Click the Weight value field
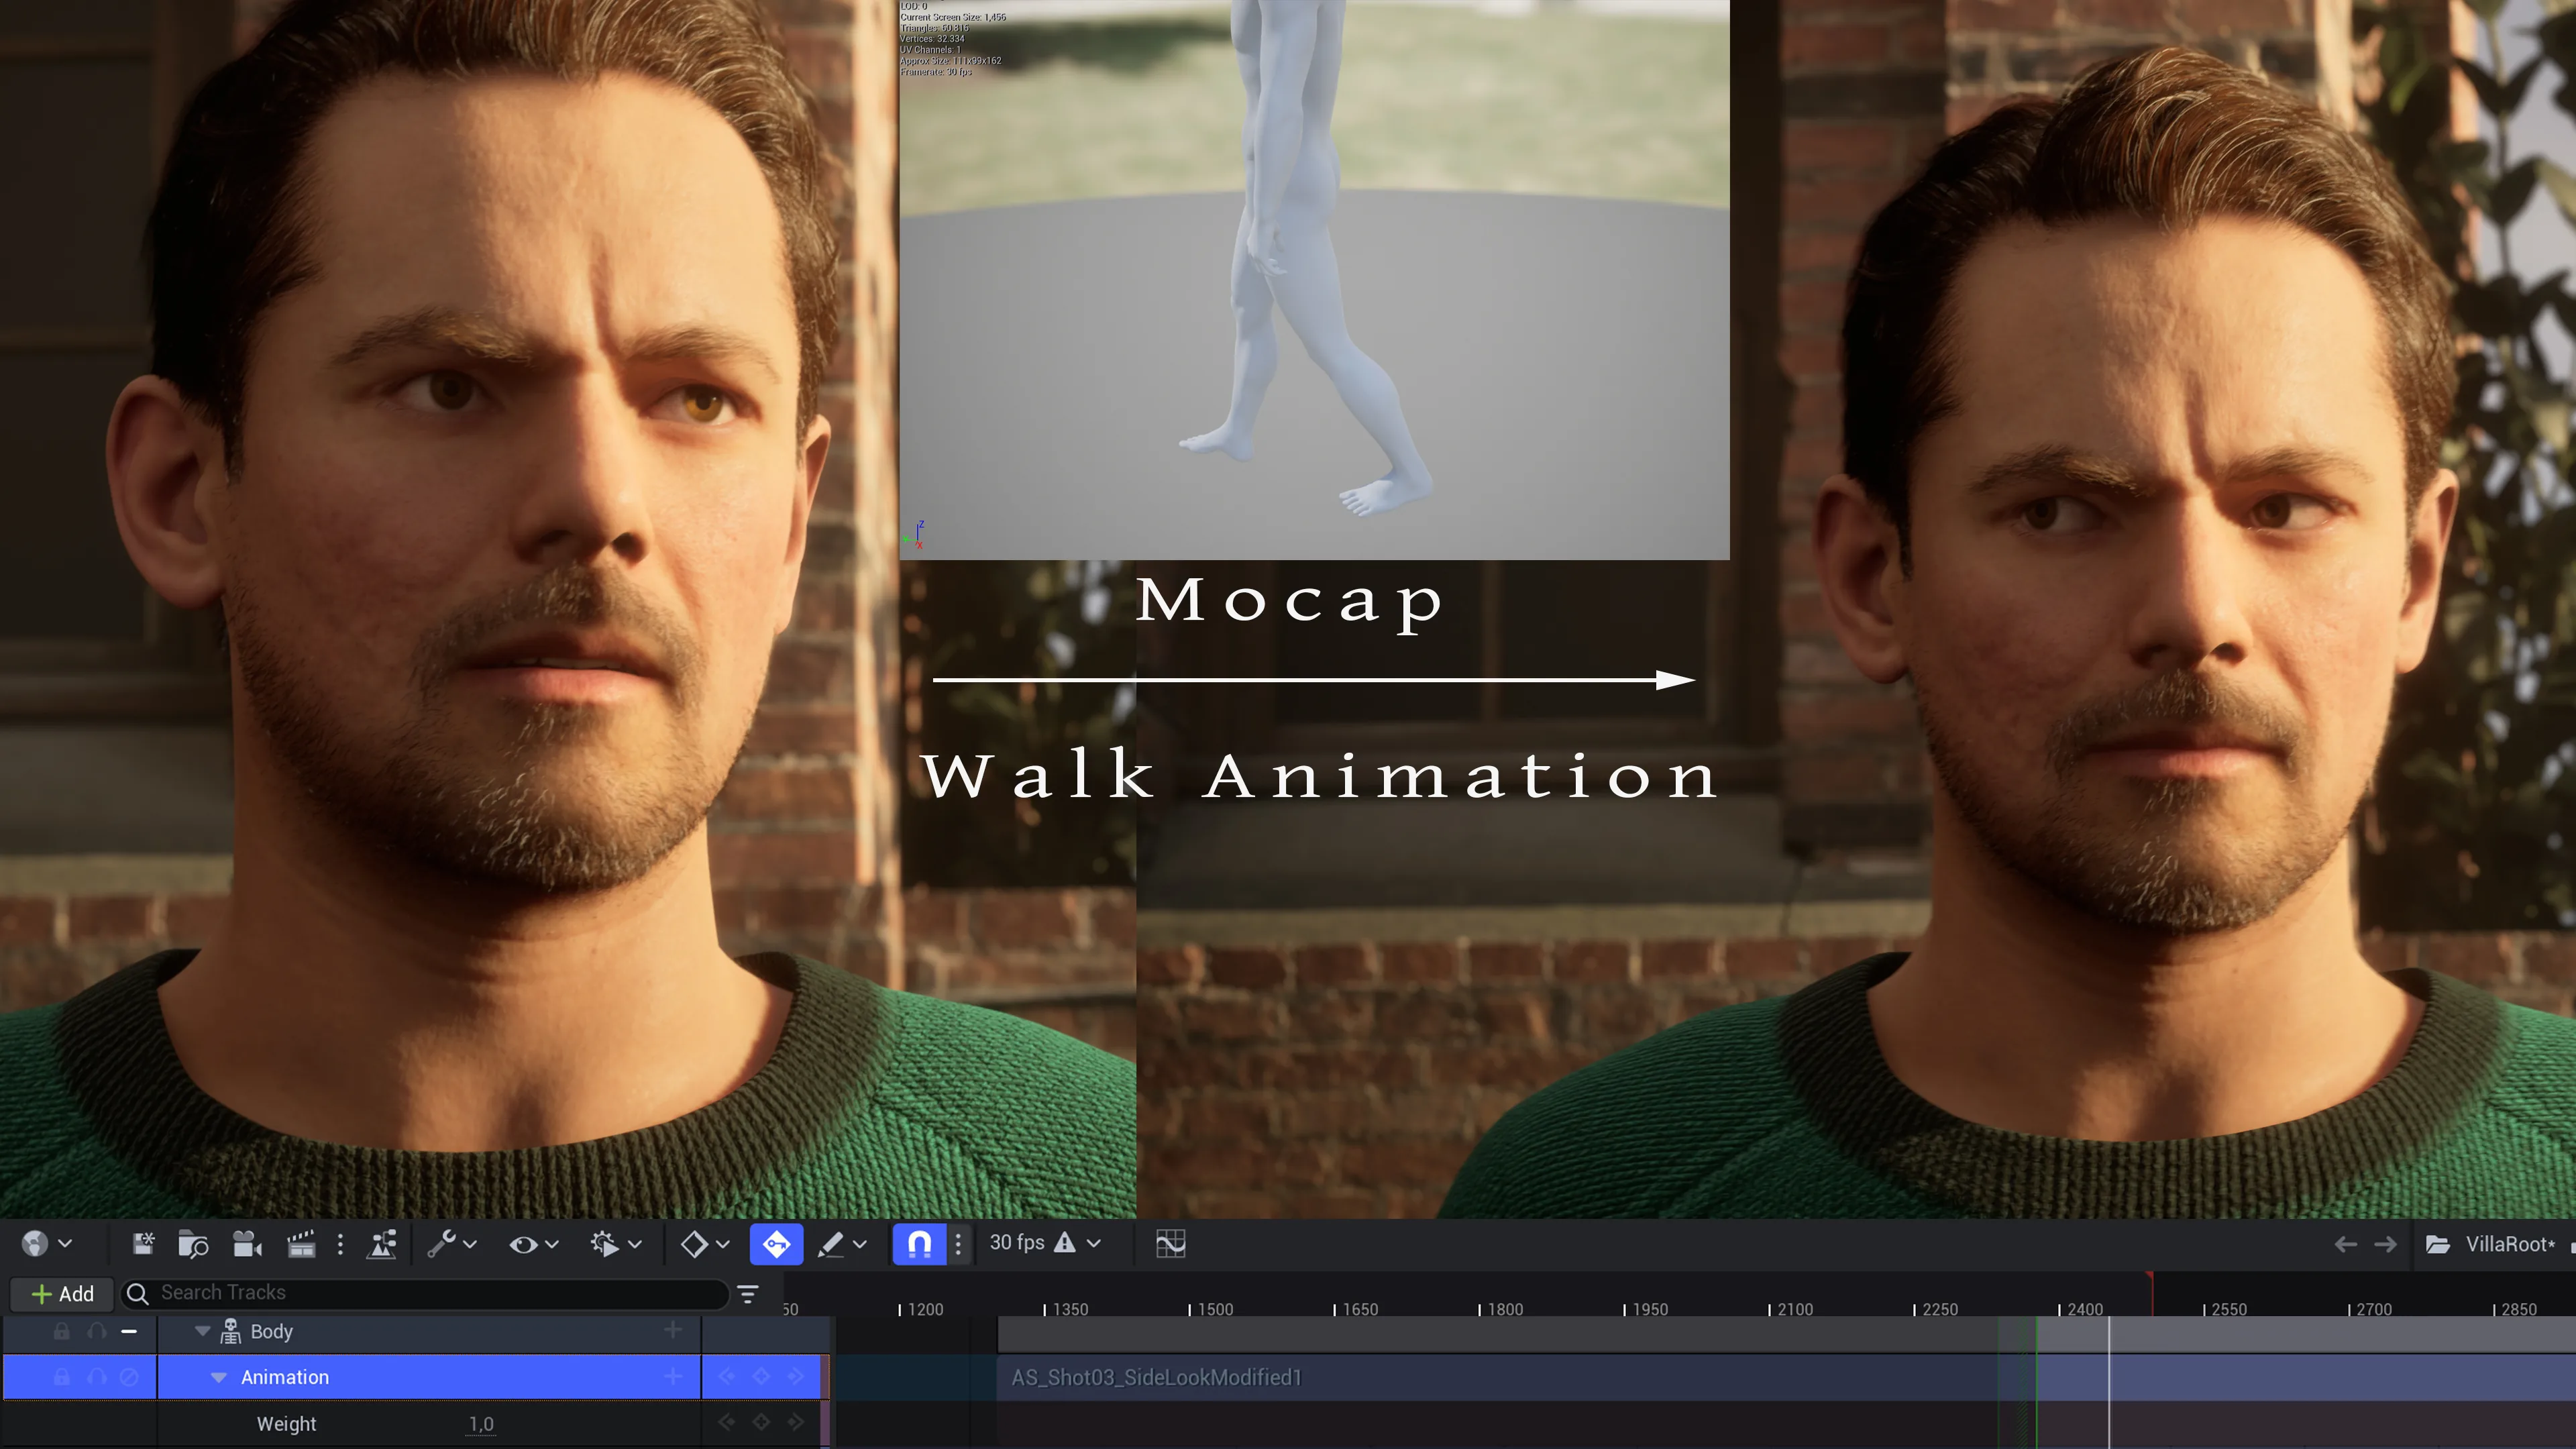The height and width of the screenshot is (1449, 2576). click(x=481, y=1424)
